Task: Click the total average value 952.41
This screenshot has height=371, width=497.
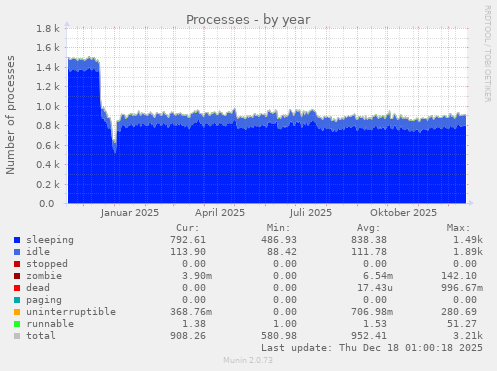Action: point(369,336)
